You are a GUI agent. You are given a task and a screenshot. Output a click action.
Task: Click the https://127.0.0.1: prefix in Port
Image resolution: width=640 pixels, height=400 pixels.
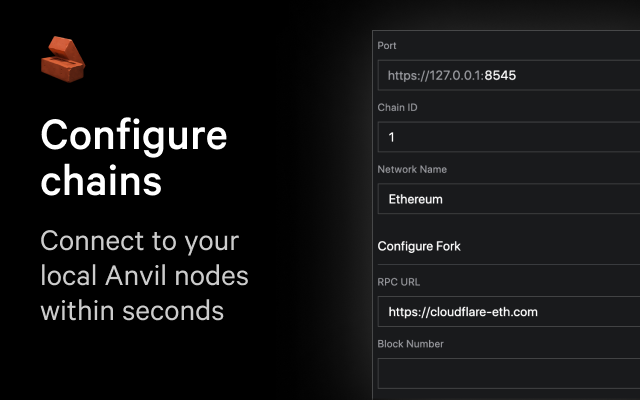coord(435,75)
